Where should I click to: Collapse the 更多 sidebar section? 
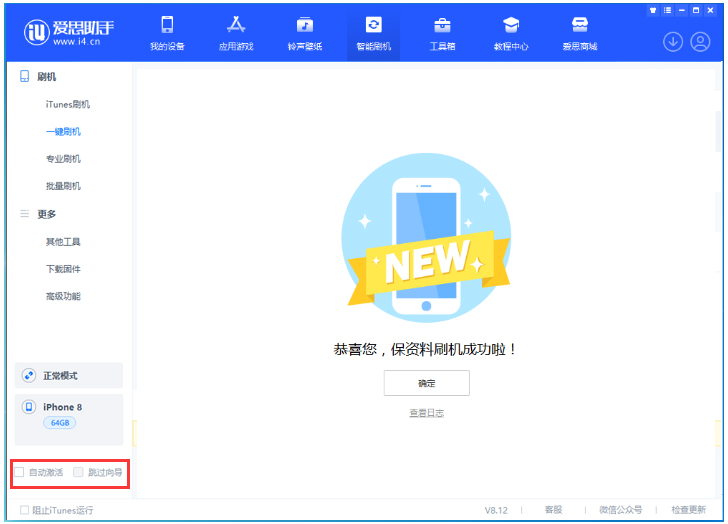click(46, 214)
